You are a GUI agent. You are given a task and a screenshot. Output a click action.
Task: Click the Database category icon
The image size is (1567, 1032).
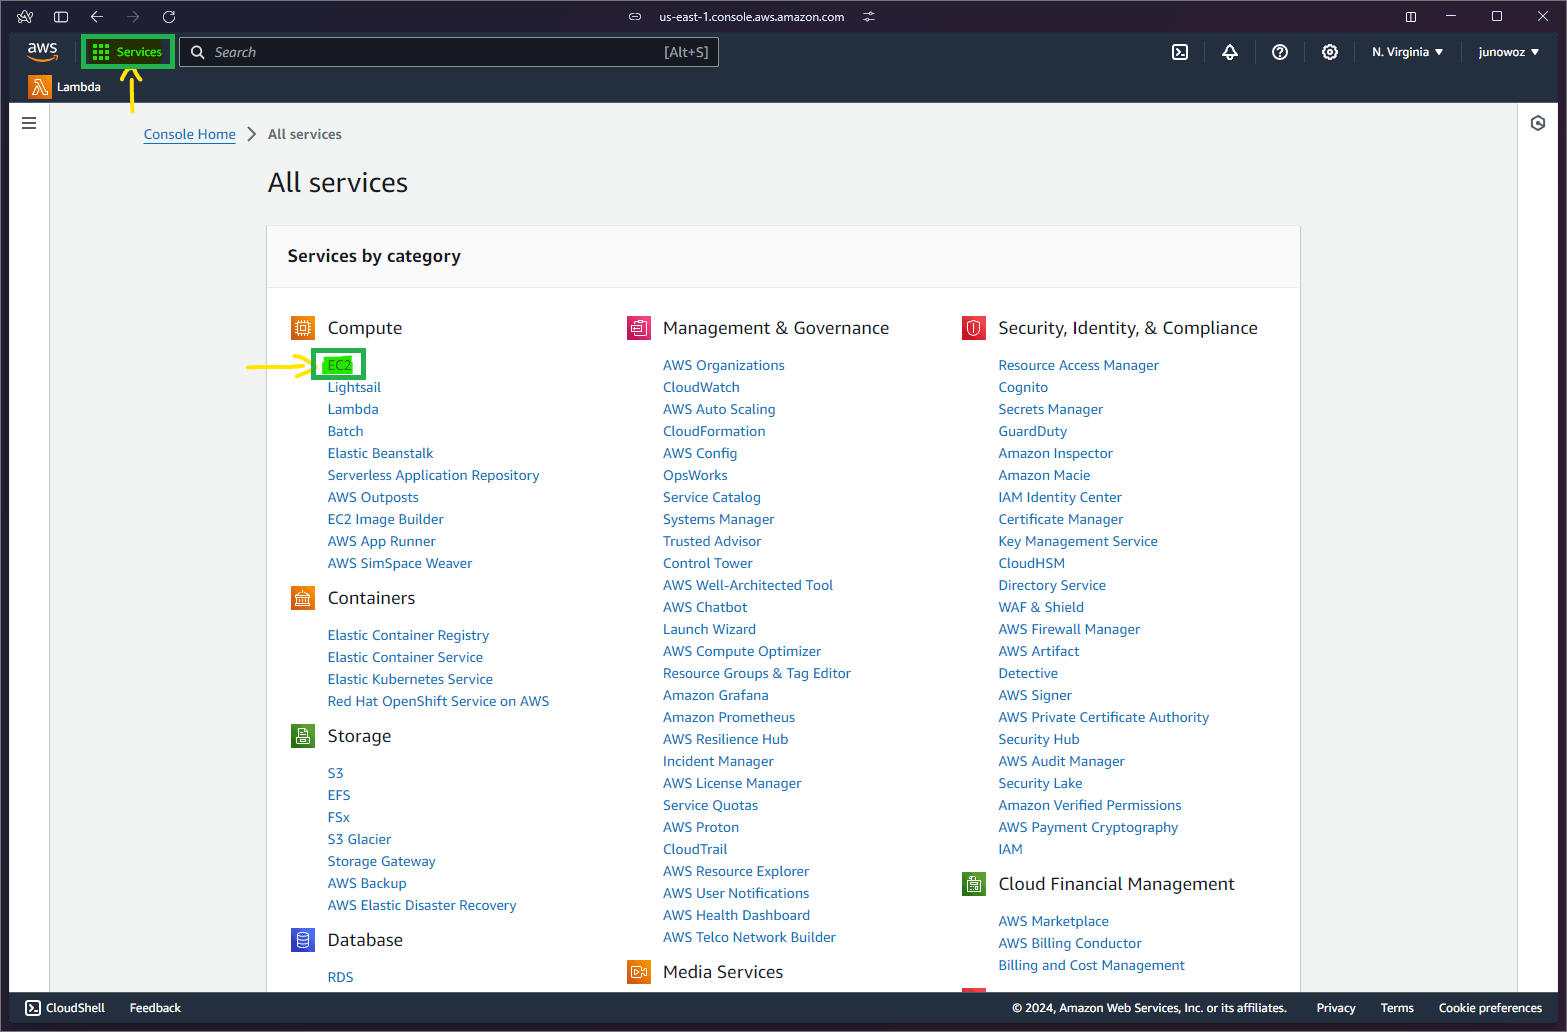(303, 939)
